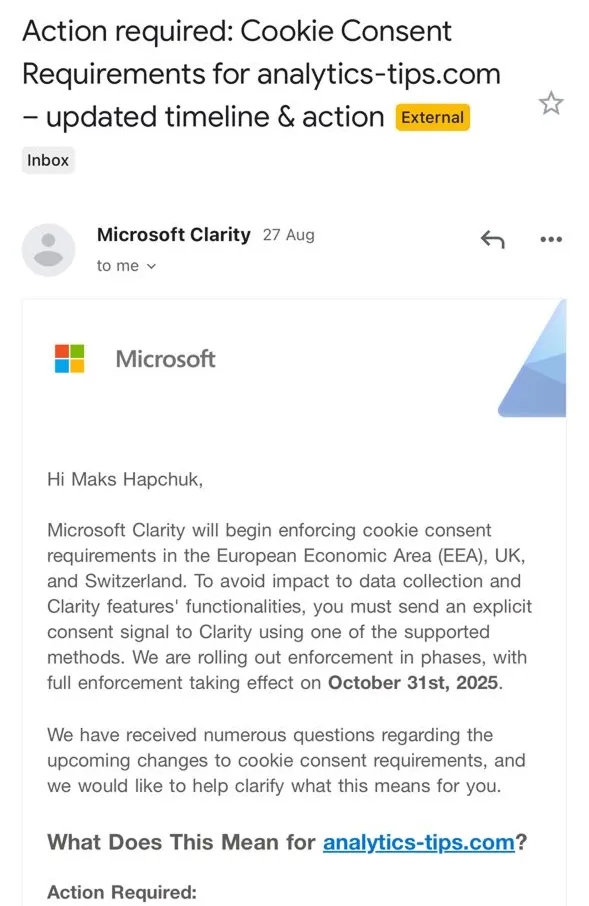Tap the "Action Required:" heading
Image resolution: width=589 pixels, height=906 pixels.
[x=122, y=892]
